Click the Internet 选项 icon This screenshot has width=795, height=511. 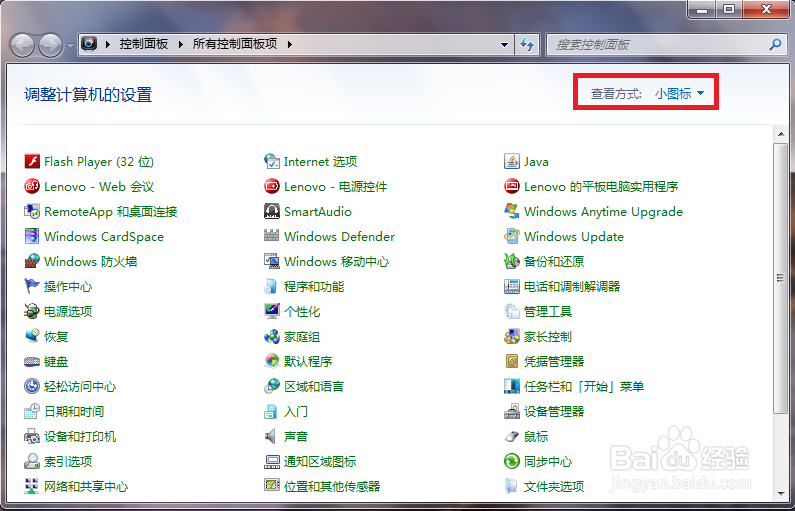point(272,161)
